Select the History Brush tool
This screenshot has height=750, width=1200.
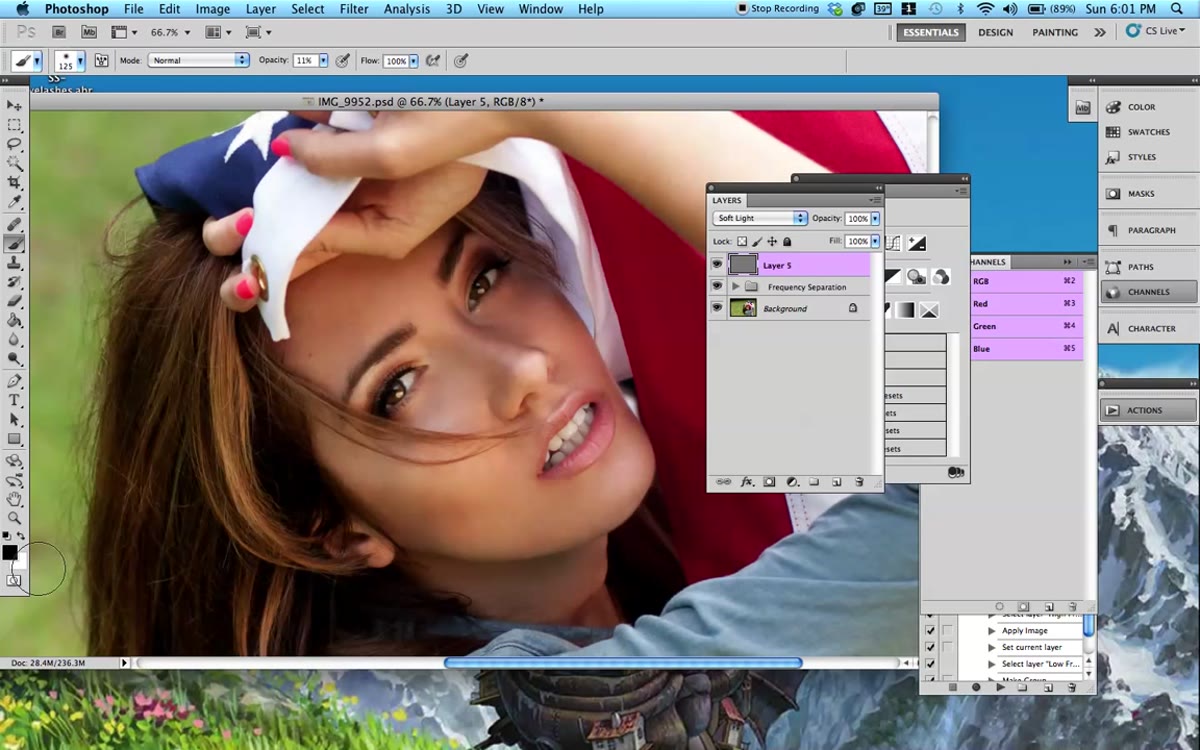pyautogui.click(x=14, y=281)
